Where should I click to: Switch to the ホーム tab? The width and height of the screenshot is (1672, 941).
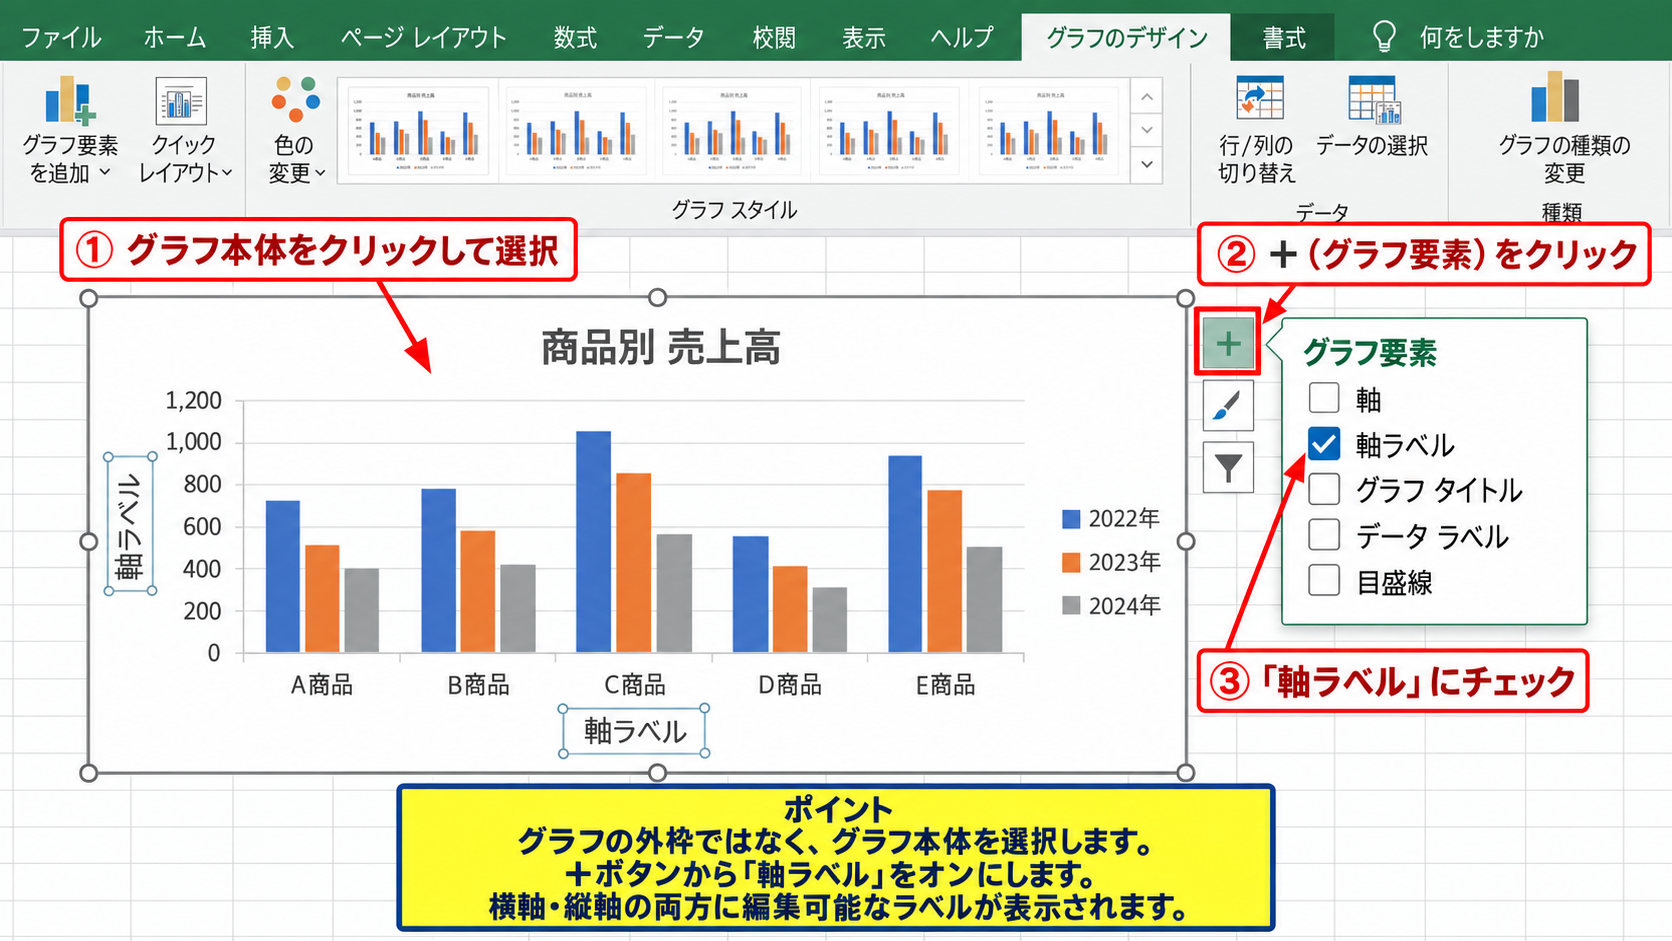pyautogui.click(x=175, y=38)
